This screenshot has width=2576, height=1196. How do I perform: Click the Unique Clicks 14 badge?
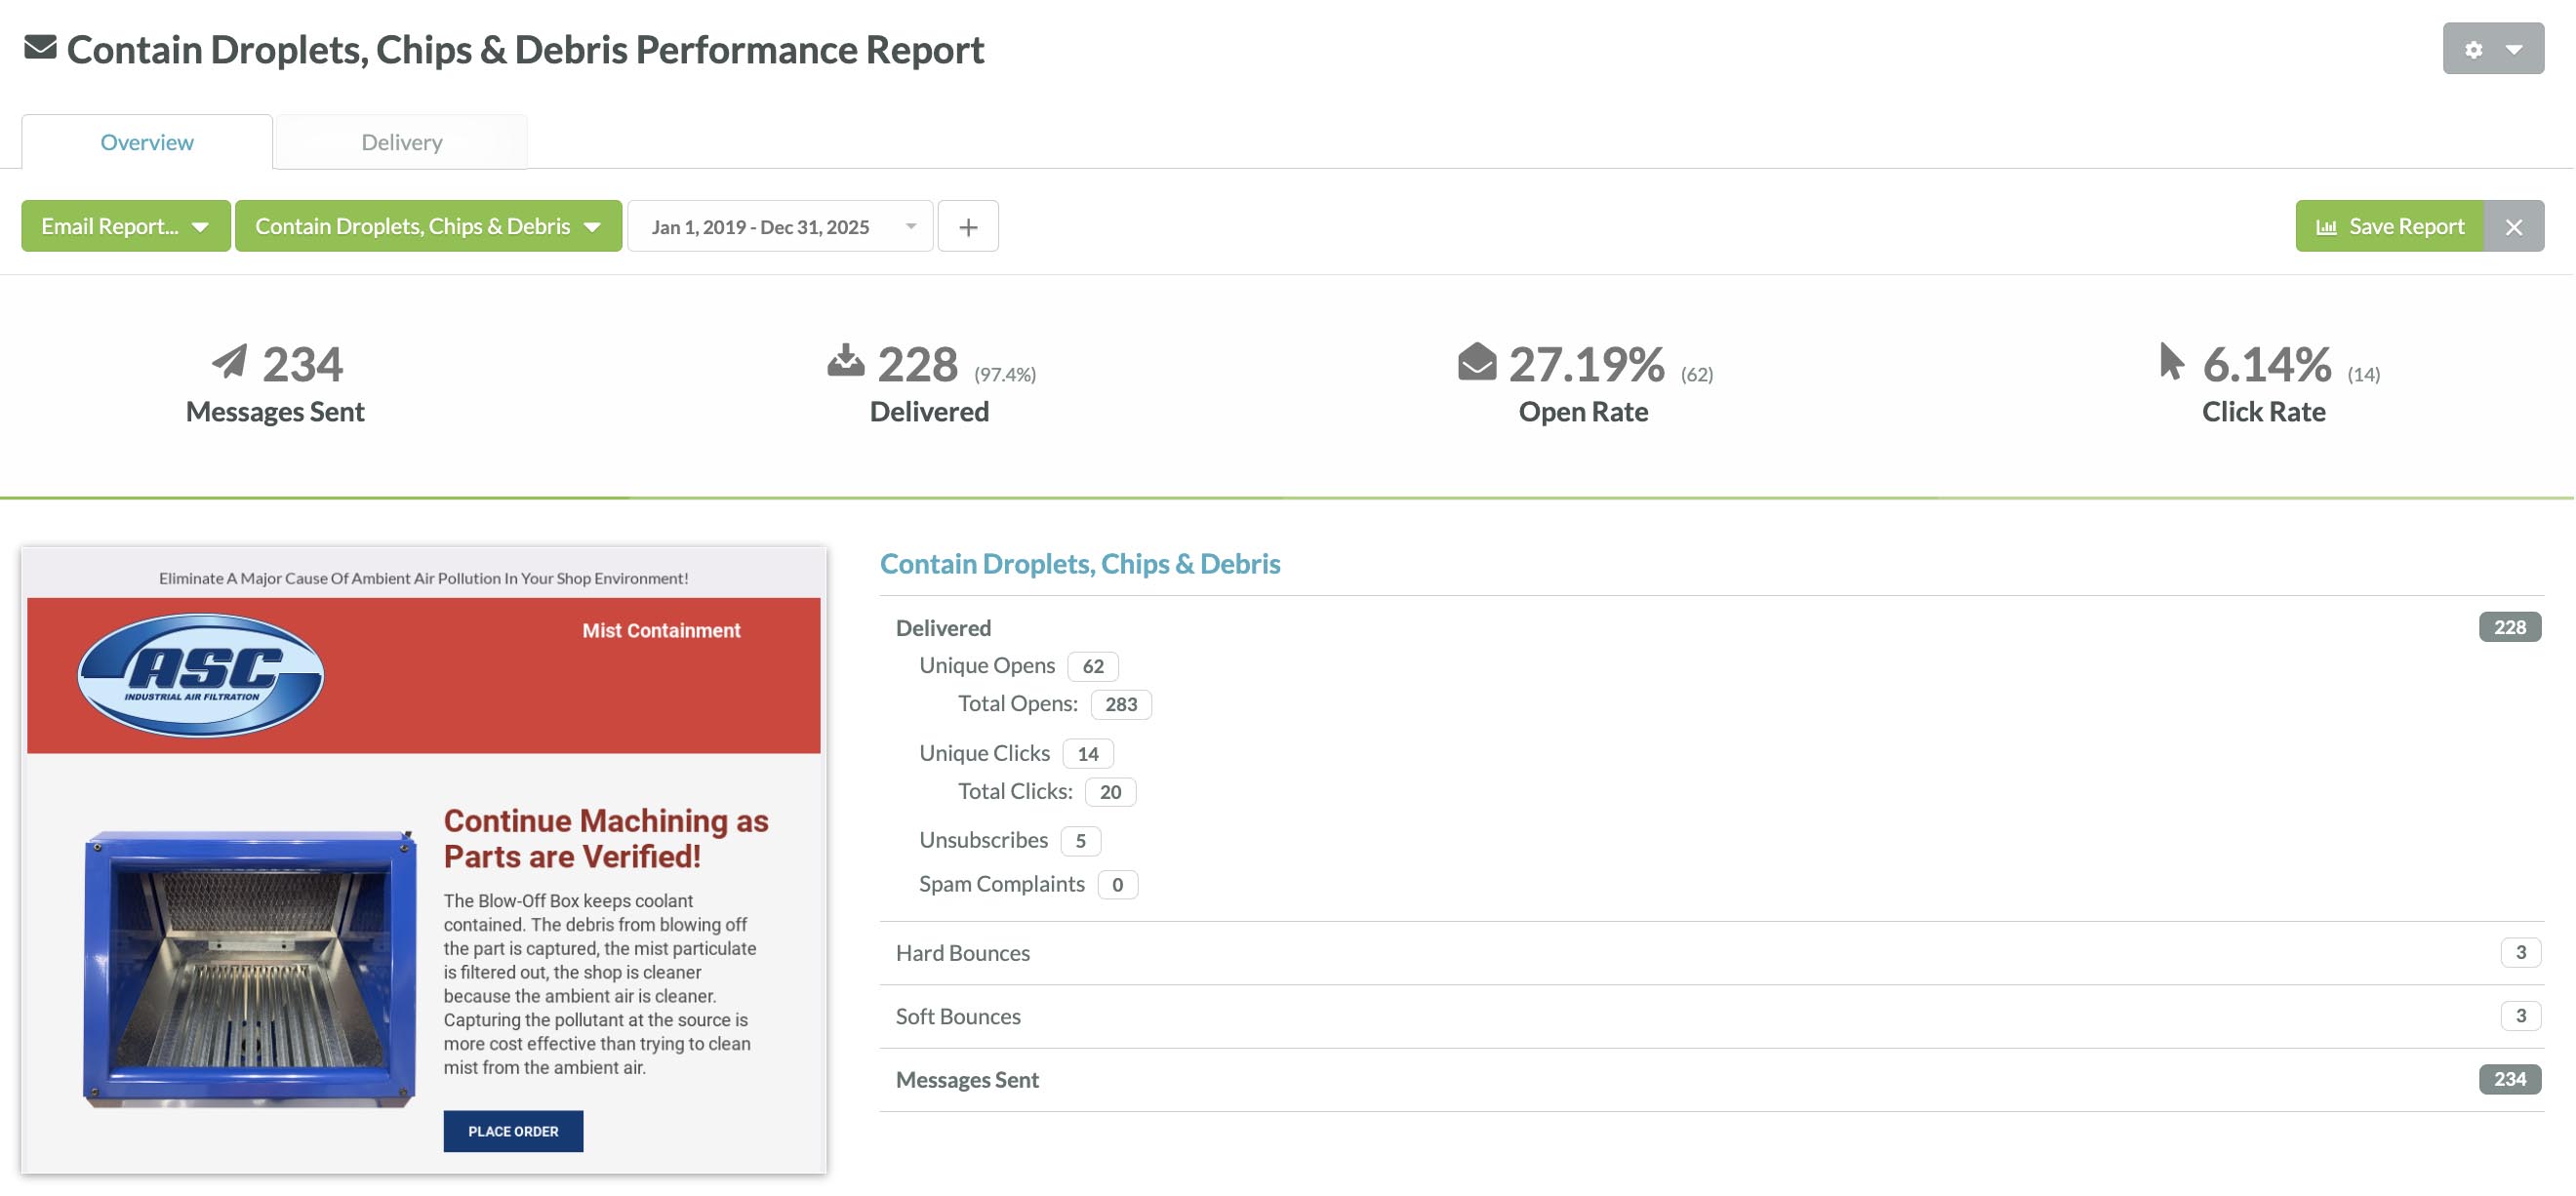[1087, 753]
